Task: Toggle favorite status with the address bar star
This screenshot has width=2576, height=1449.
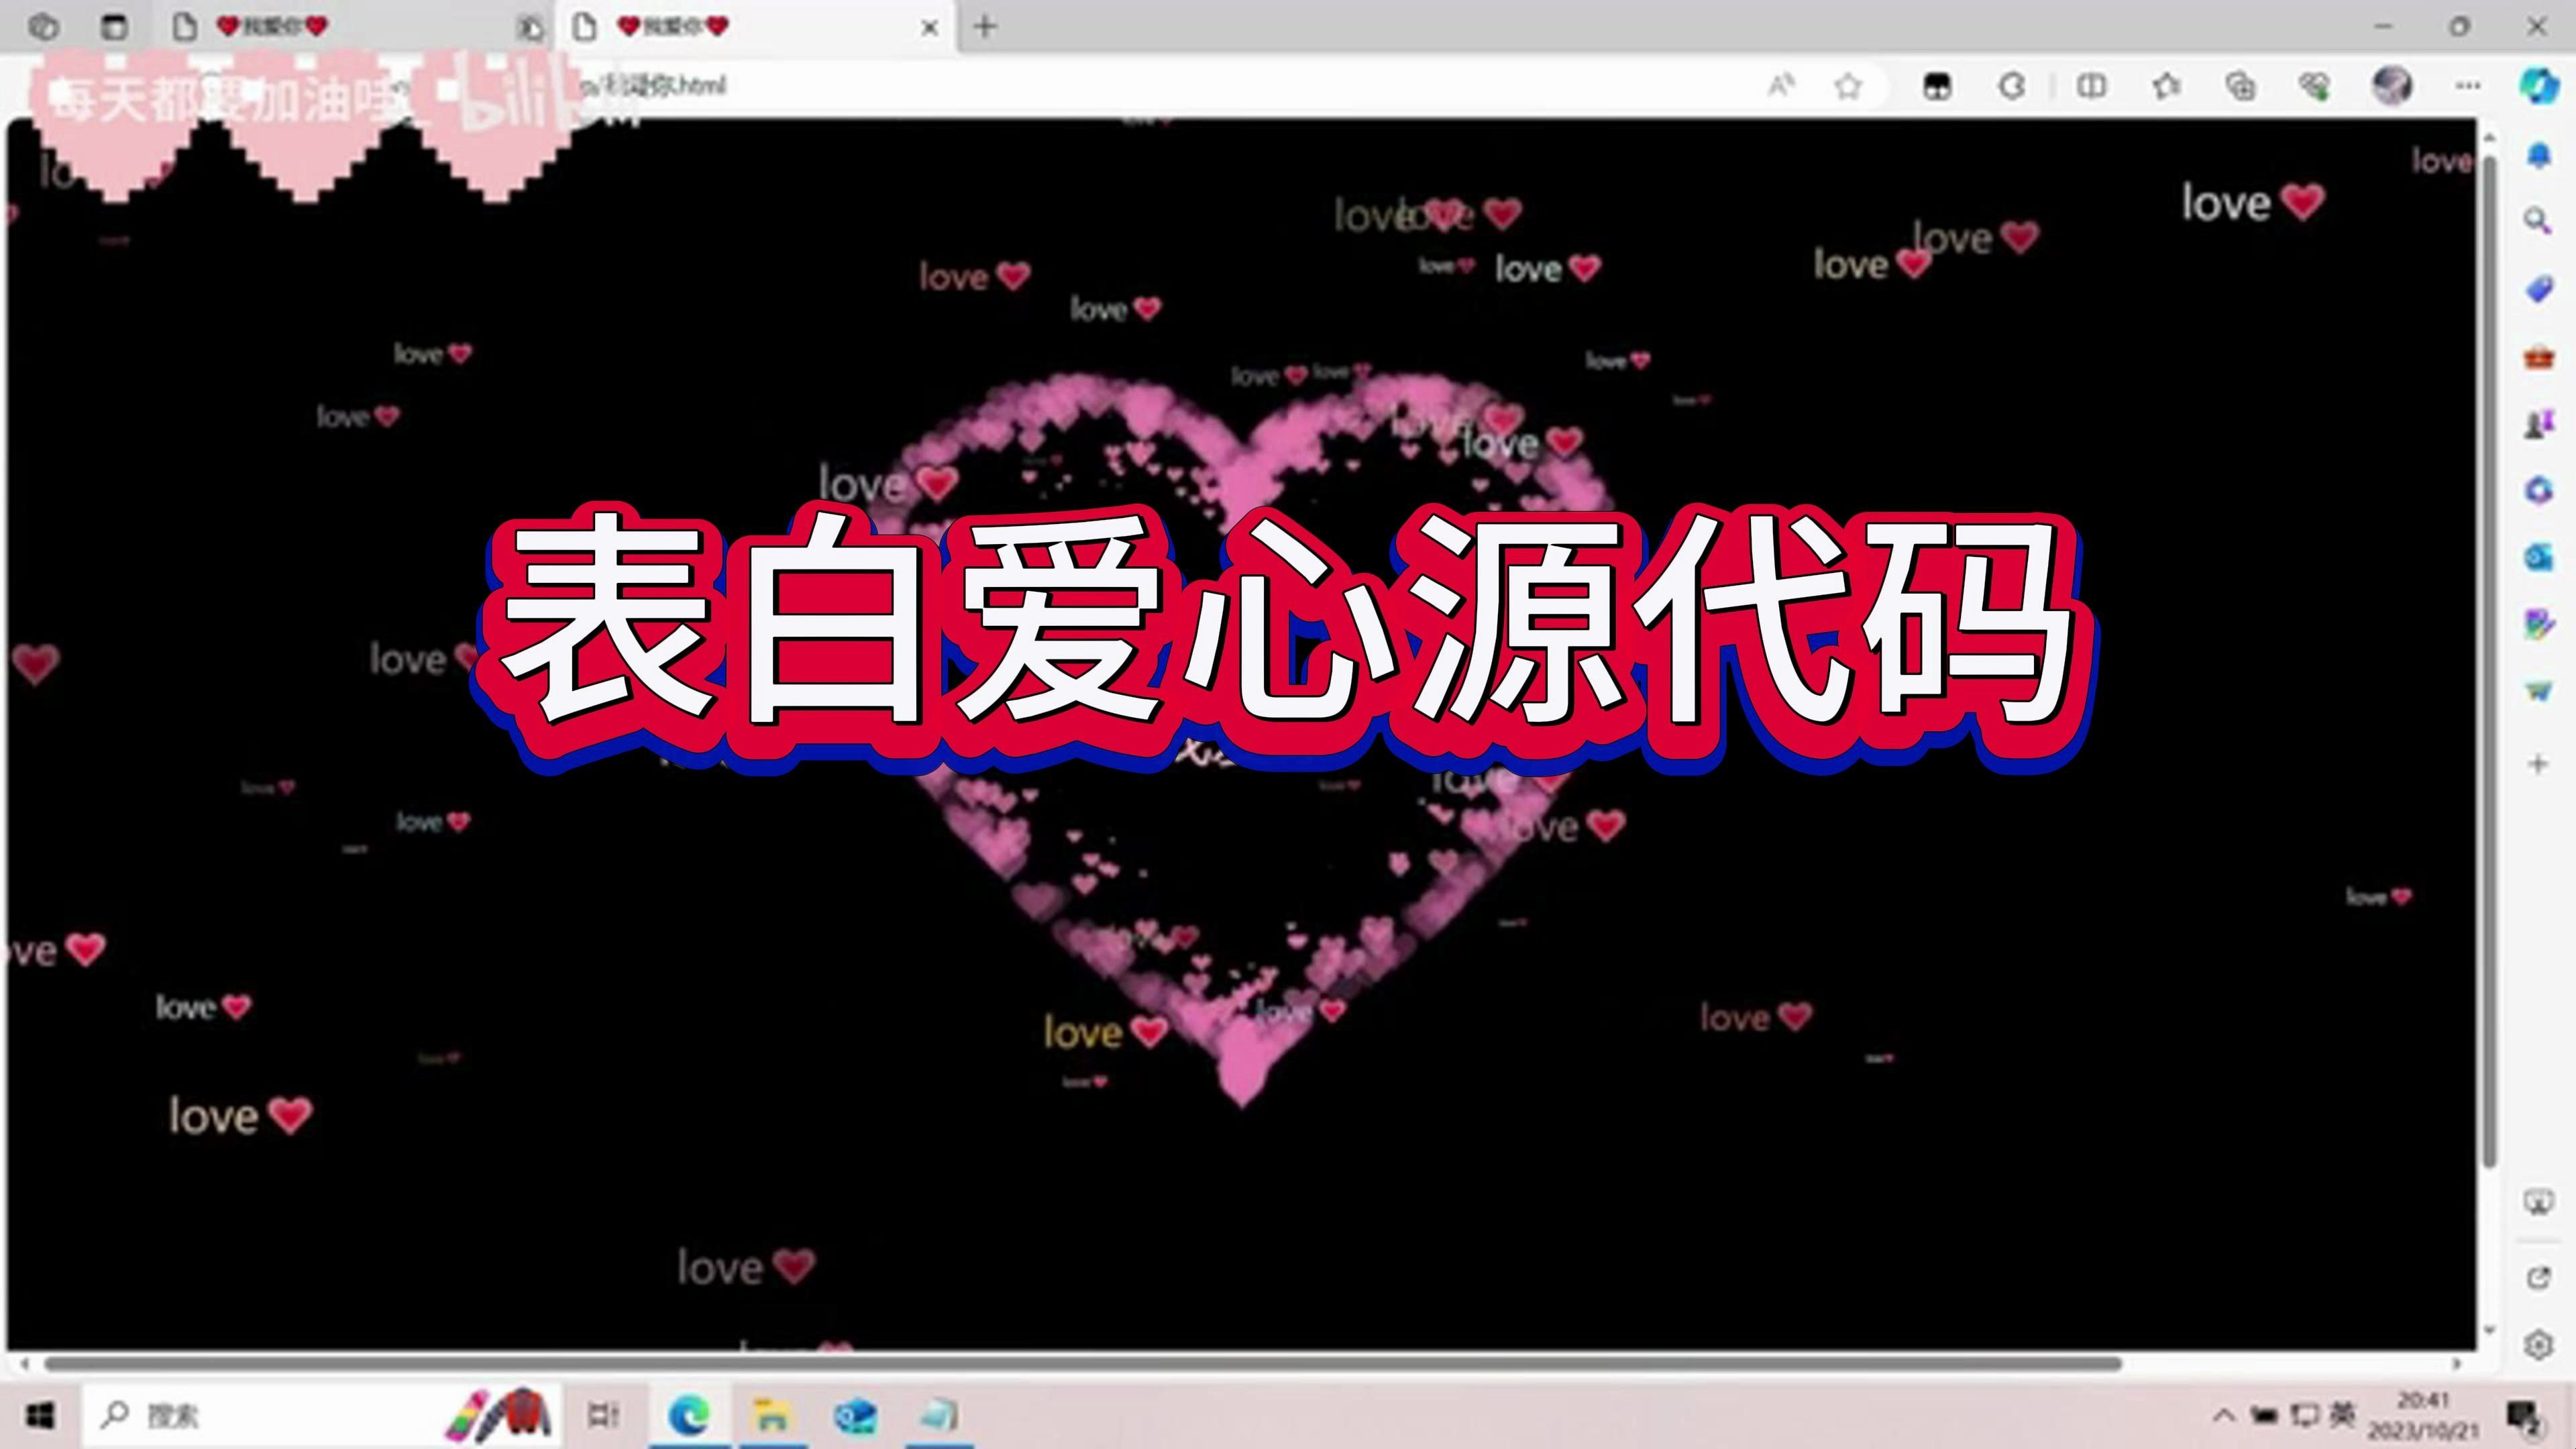Action: [x=1849, y=86]
